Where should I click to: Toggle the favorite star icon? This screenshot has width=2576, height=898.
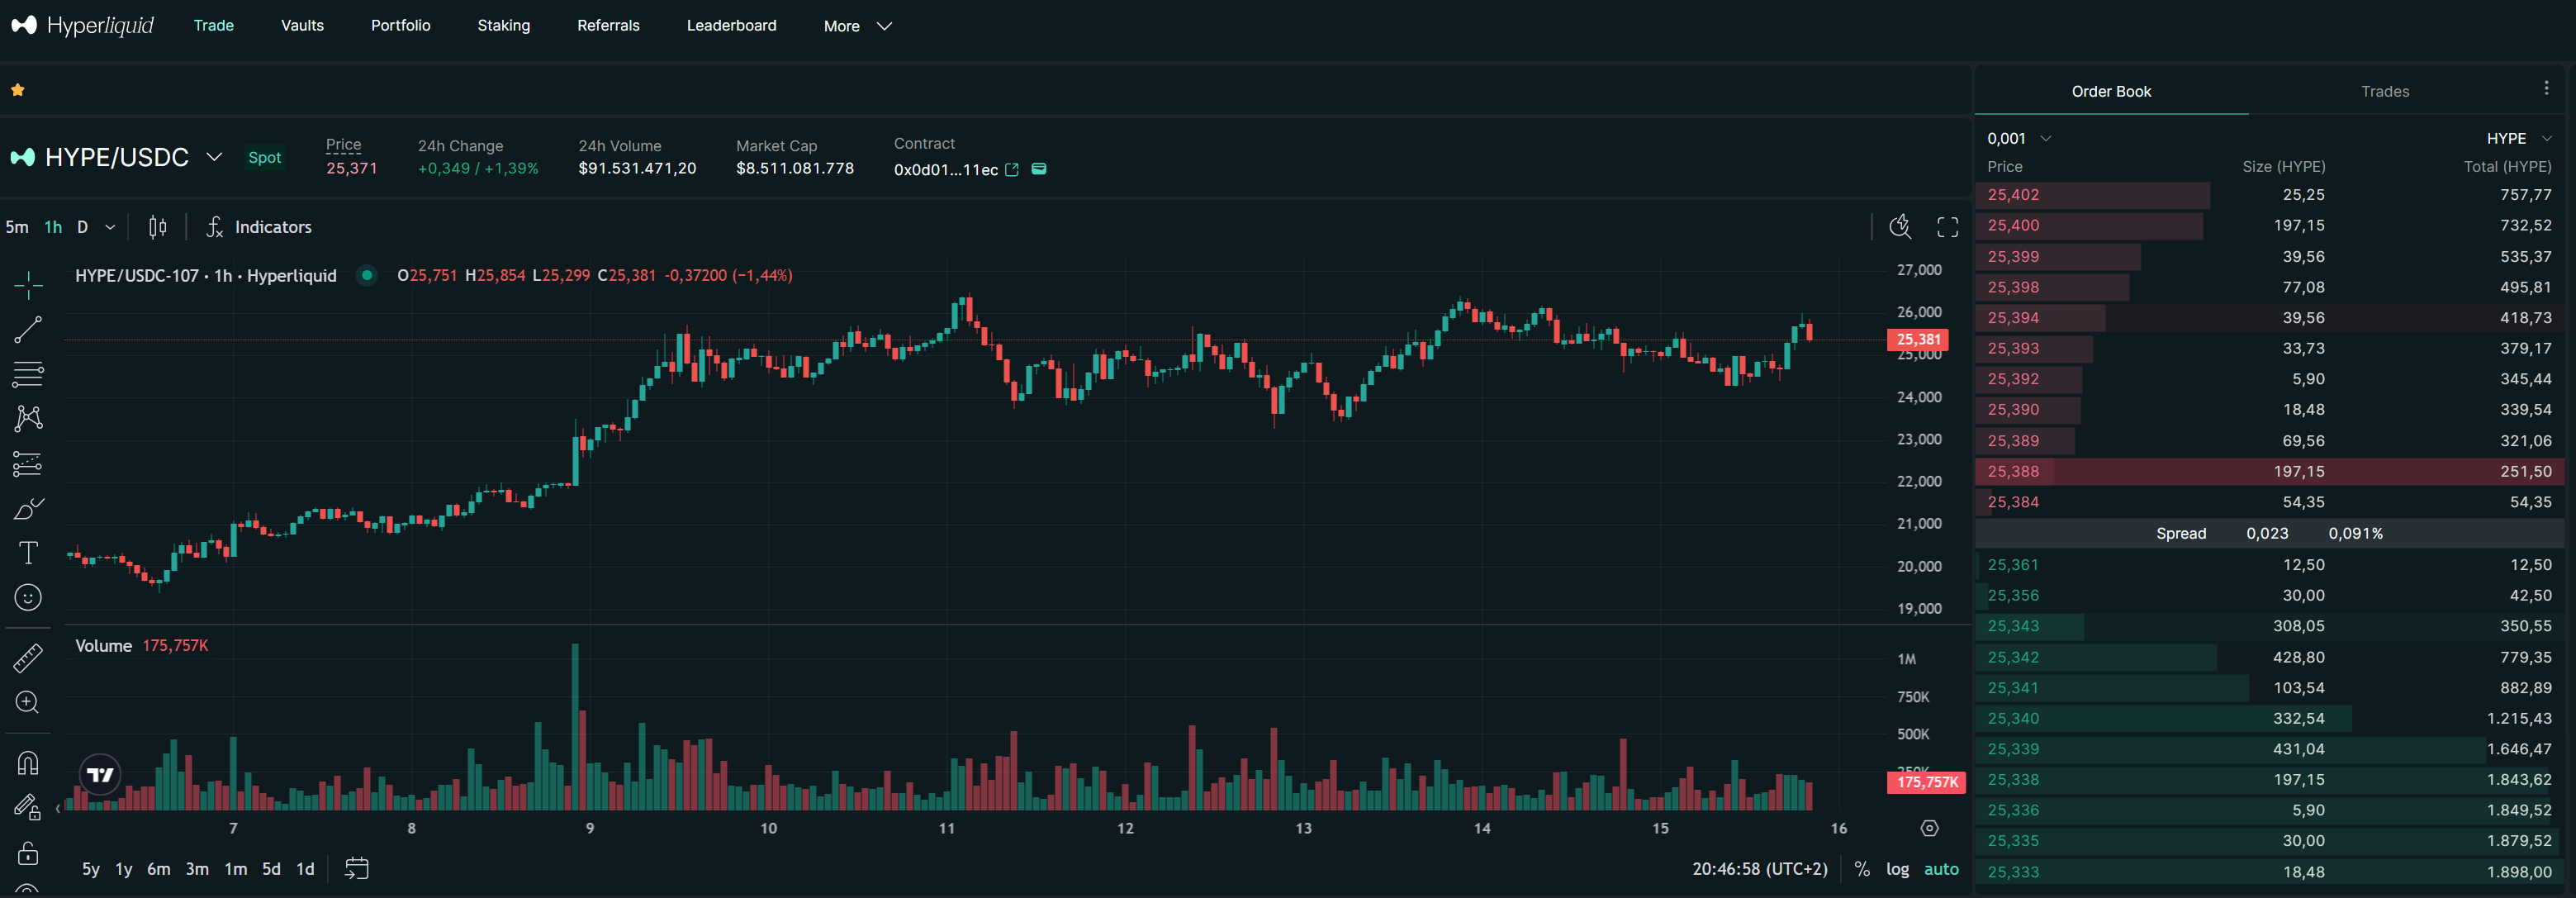(18, 90)
